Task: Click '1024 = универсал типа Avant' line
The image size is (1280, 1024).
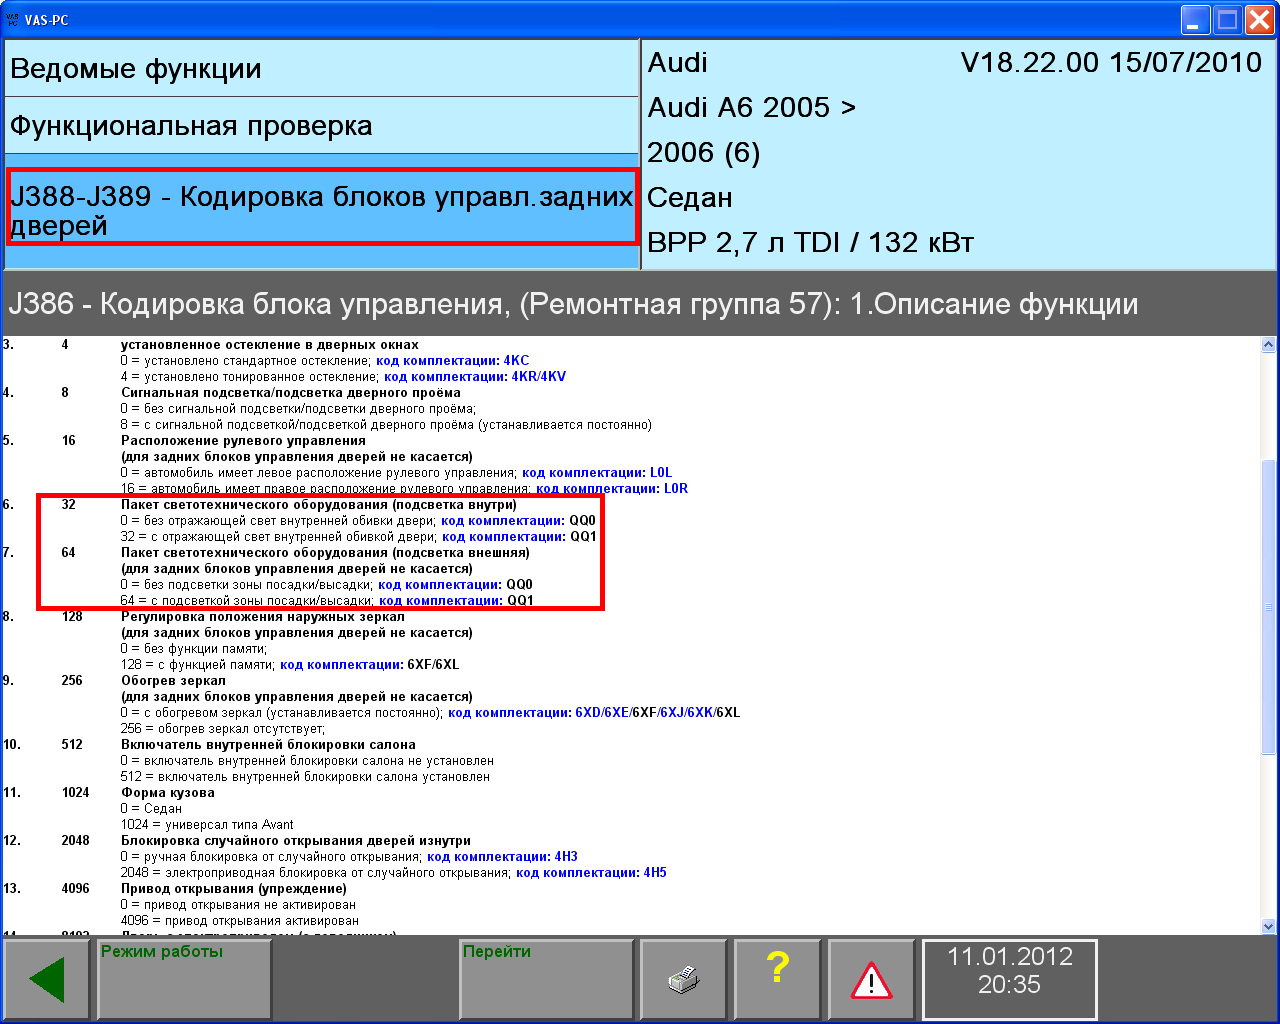Action: coord(207,825)
